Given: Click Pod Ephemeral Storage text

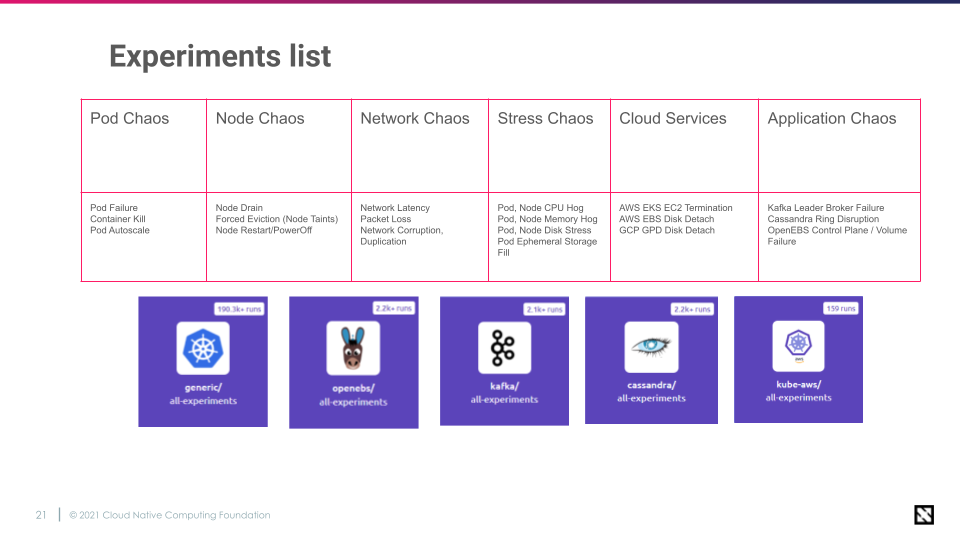Looking at the screenshot, I should (547, 242).
